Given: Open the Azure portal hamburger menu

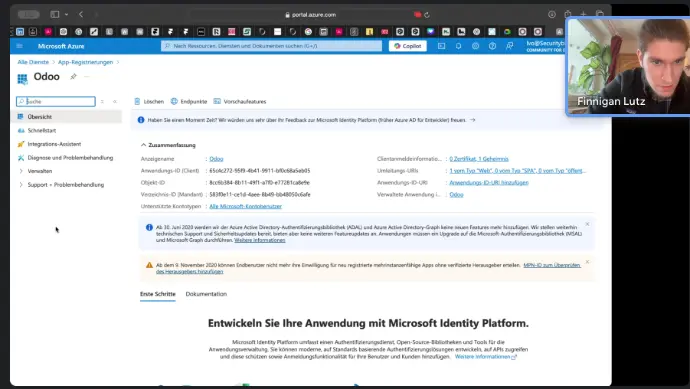Looking at the screenshot, I should click(19, 46).
